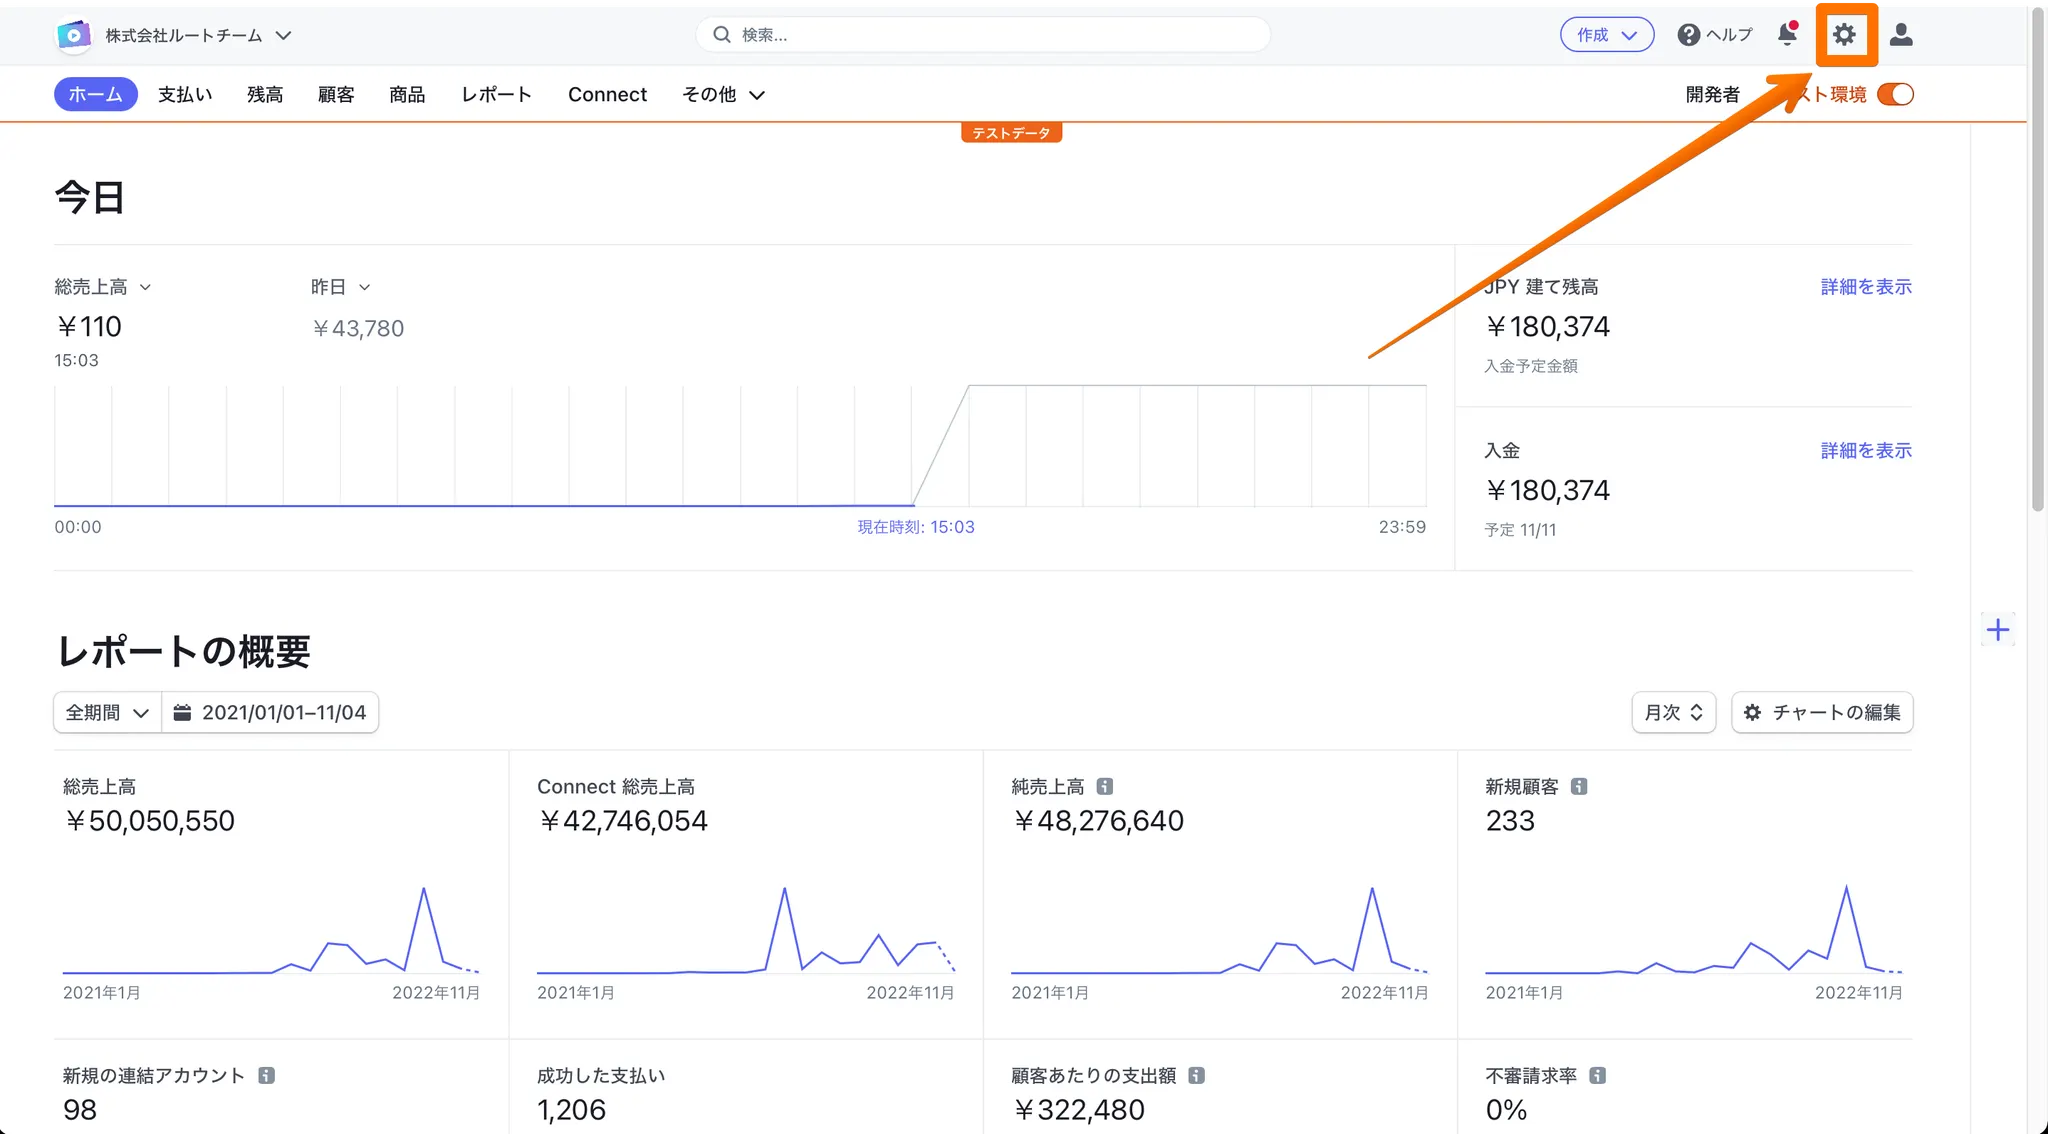2048x1134 pixels.
Task: Open the notifications bell
Action: 1787,35
